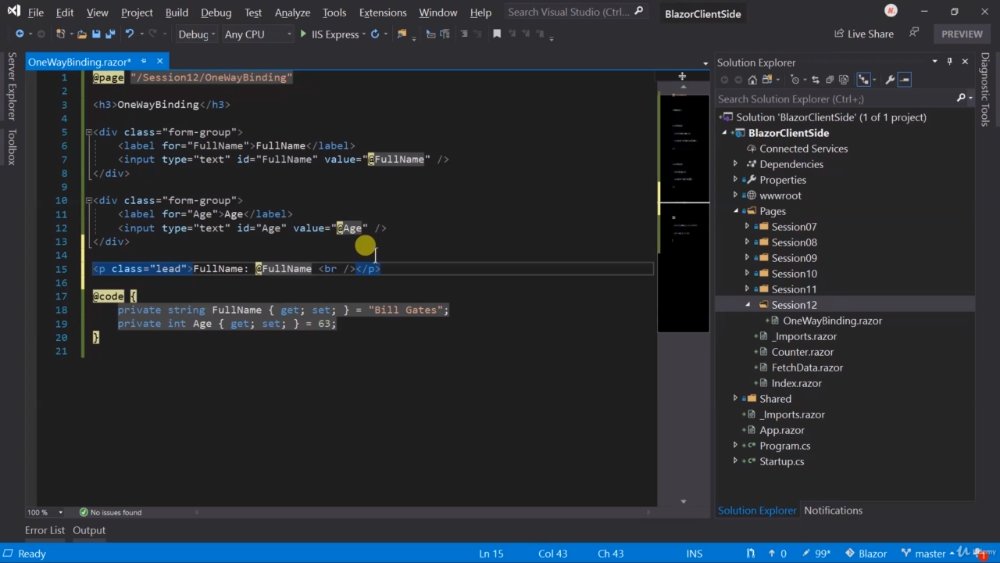Start IIS Express with the green play icon
Screen dimensions: 1000x563
pos(303,34)
